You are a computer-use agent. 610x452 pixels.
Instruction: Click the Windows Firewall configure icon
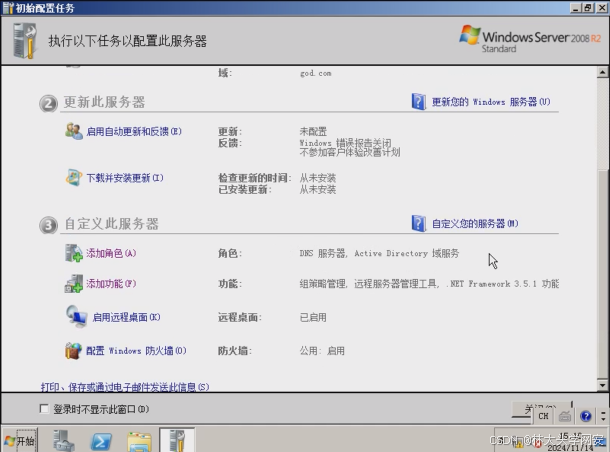pos(74,350)
